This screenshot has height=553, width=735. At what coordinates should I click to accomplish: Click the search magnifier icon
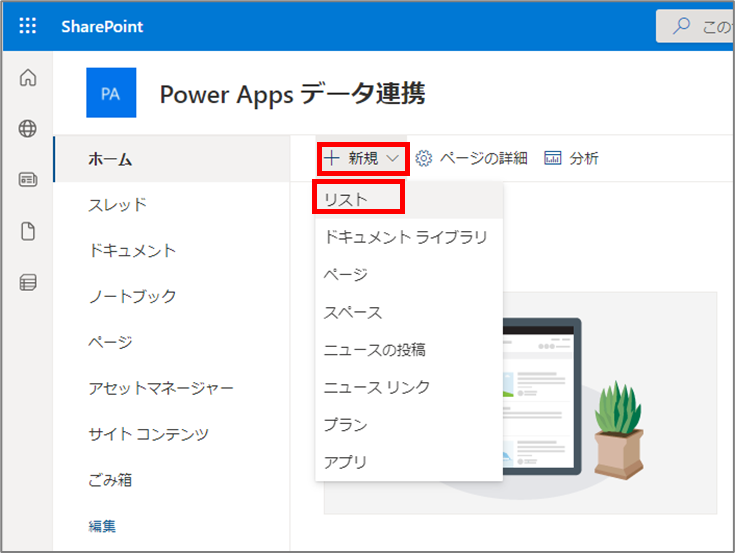click(682, 26)
